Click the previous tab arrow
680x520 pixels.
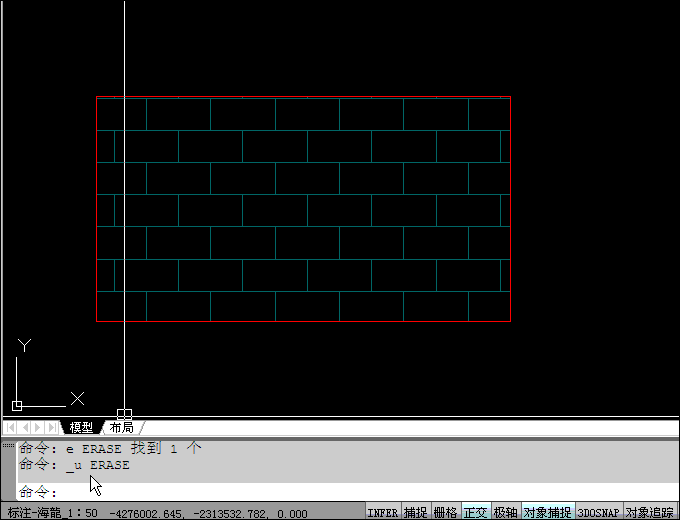pyautogui.click(x=25, y=428)
